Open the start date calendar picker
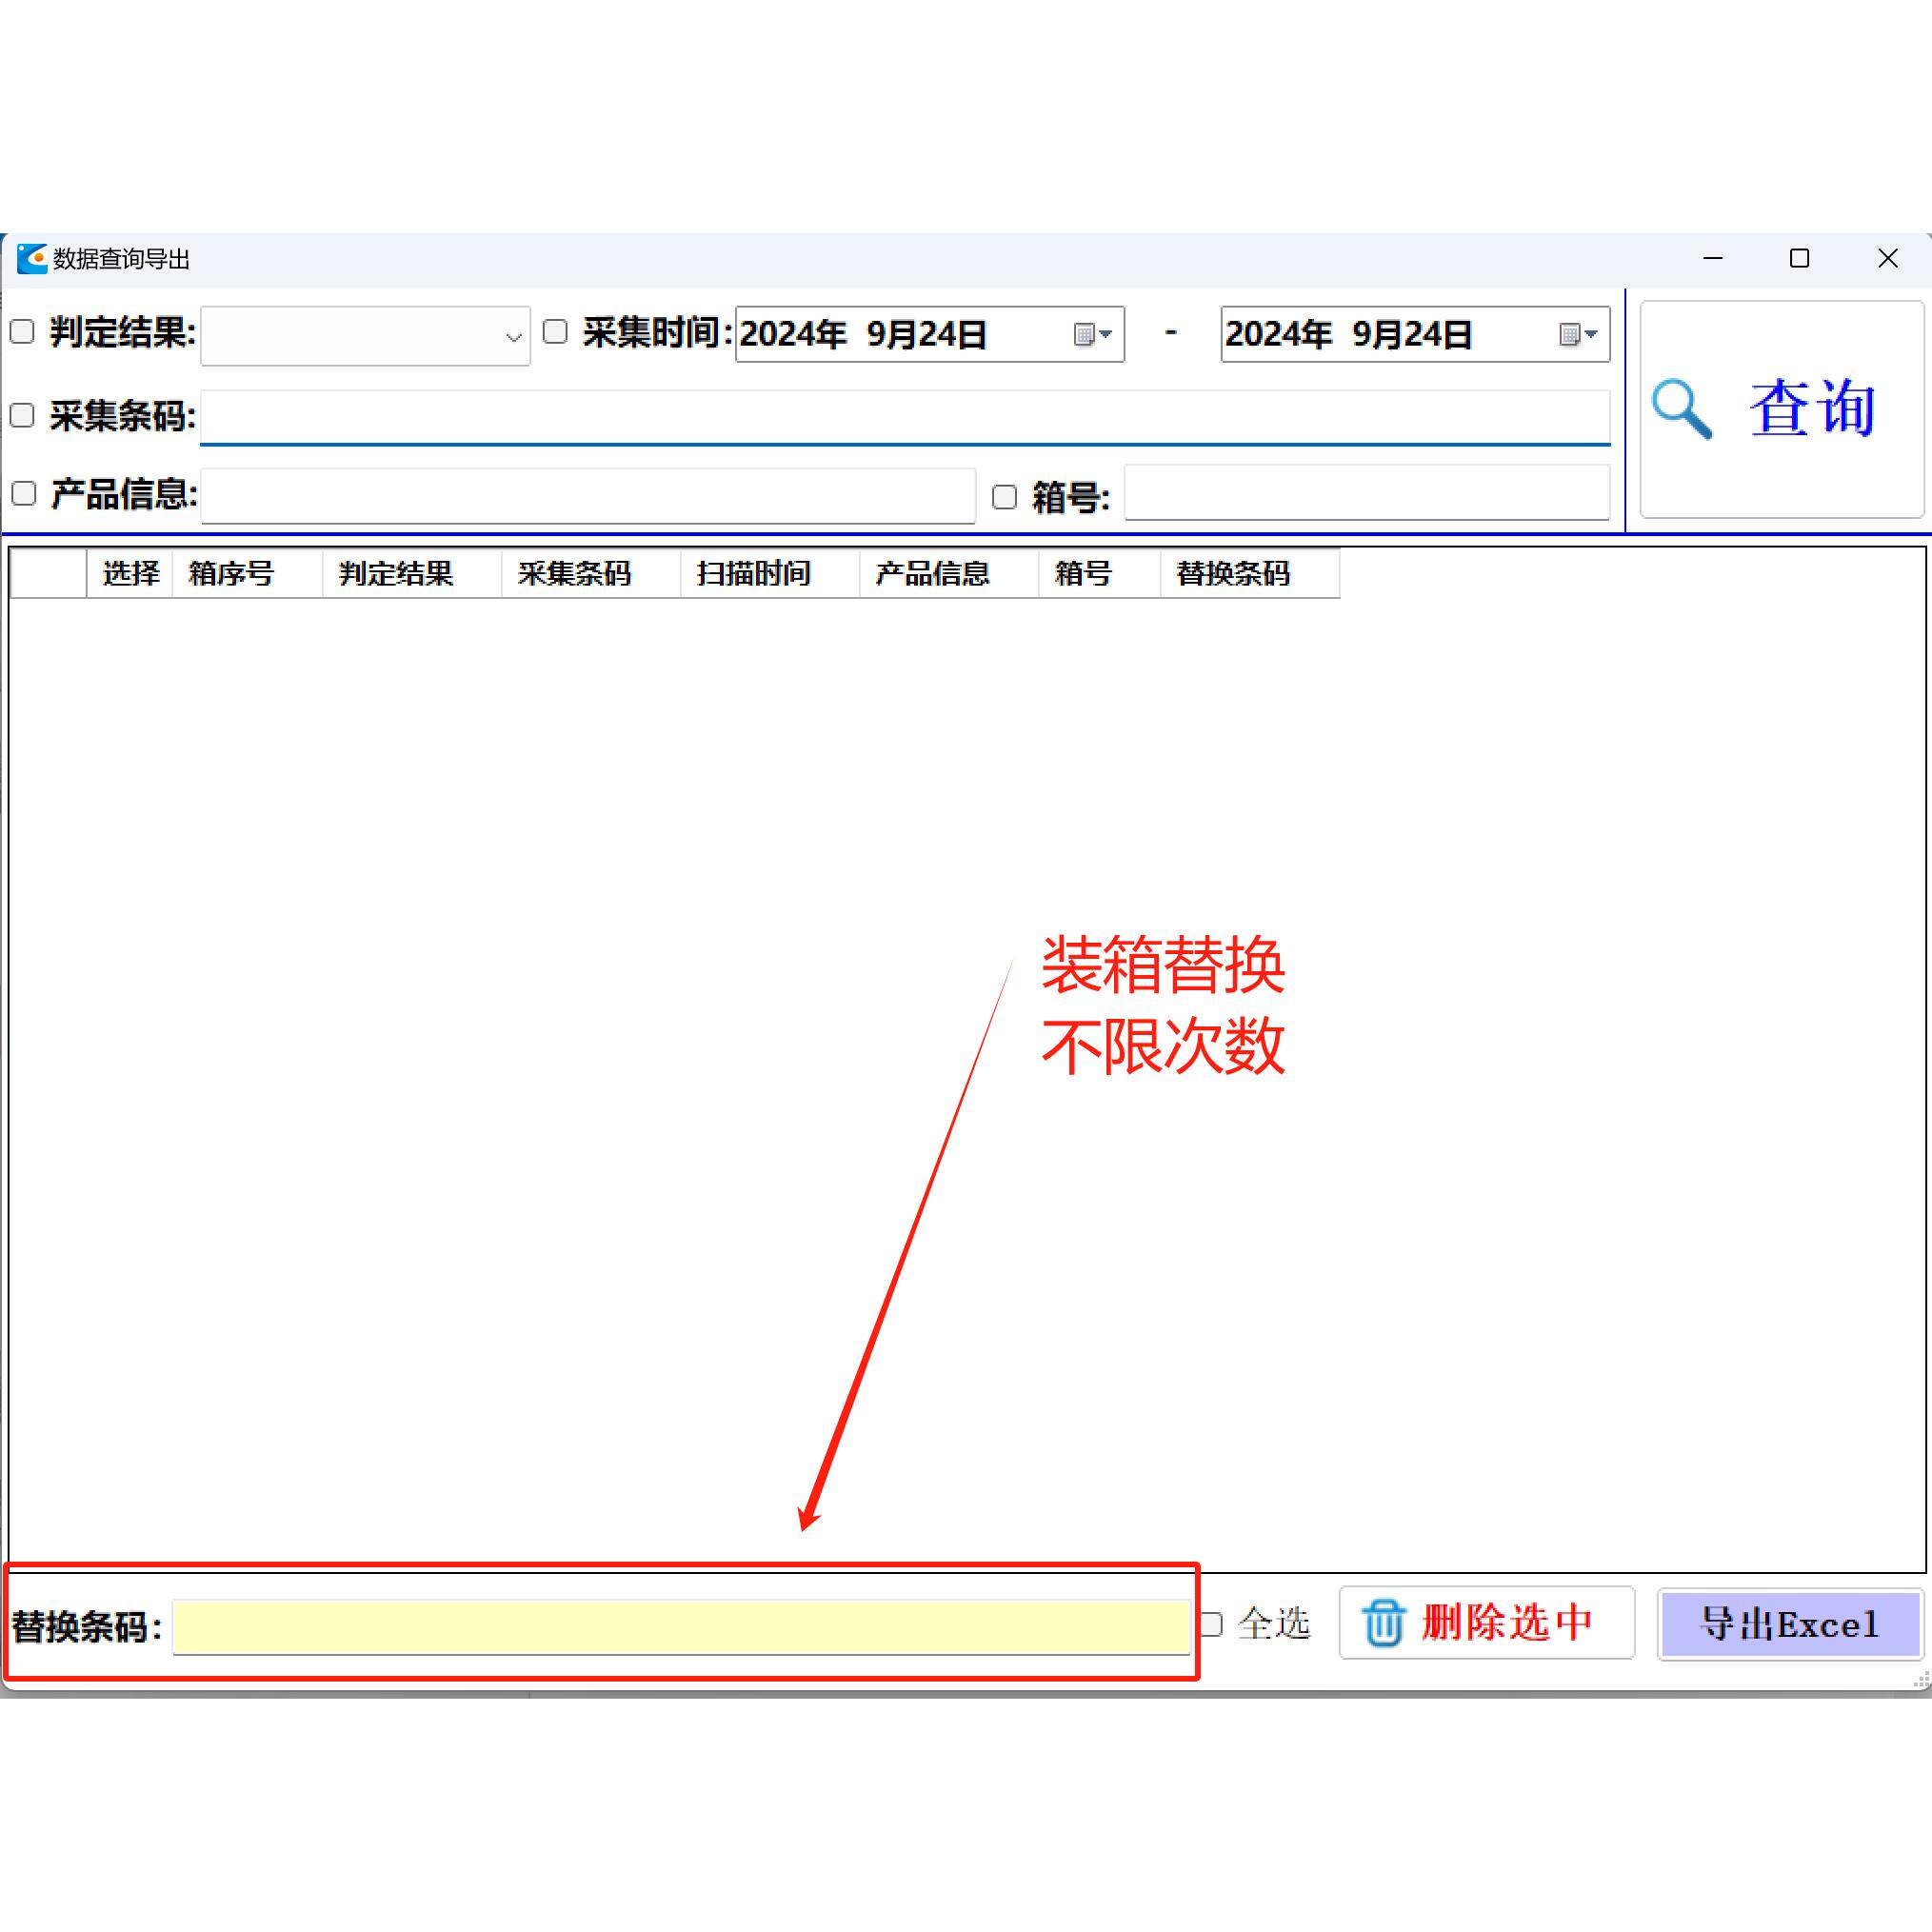1932x1932 pixels. point(1095,335)
